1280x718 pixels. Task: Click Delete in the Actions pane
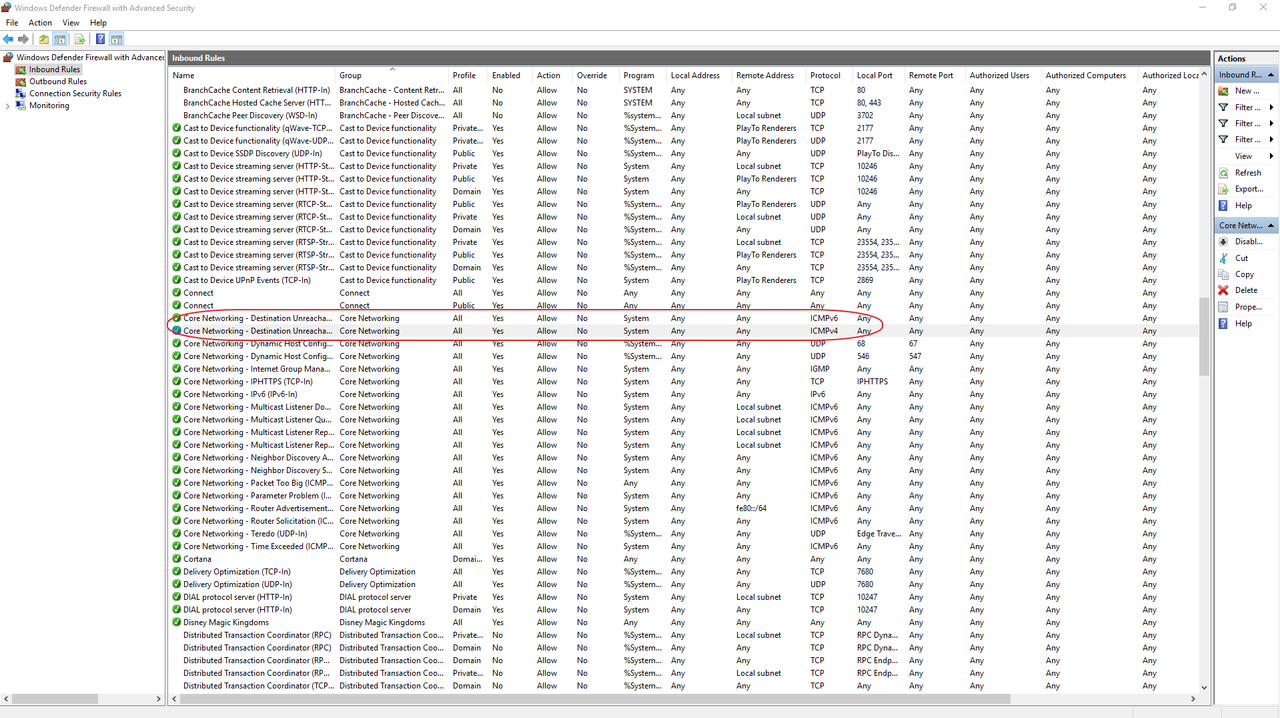coord(1246,291)
